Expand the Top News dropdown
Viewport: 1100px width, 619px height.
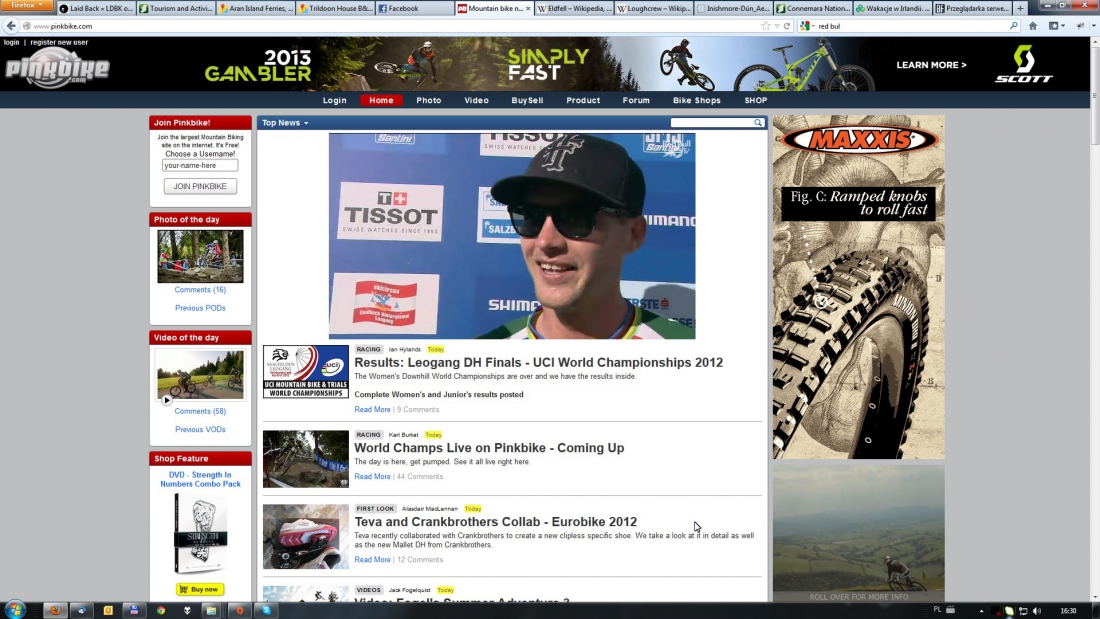coord(285,123)
